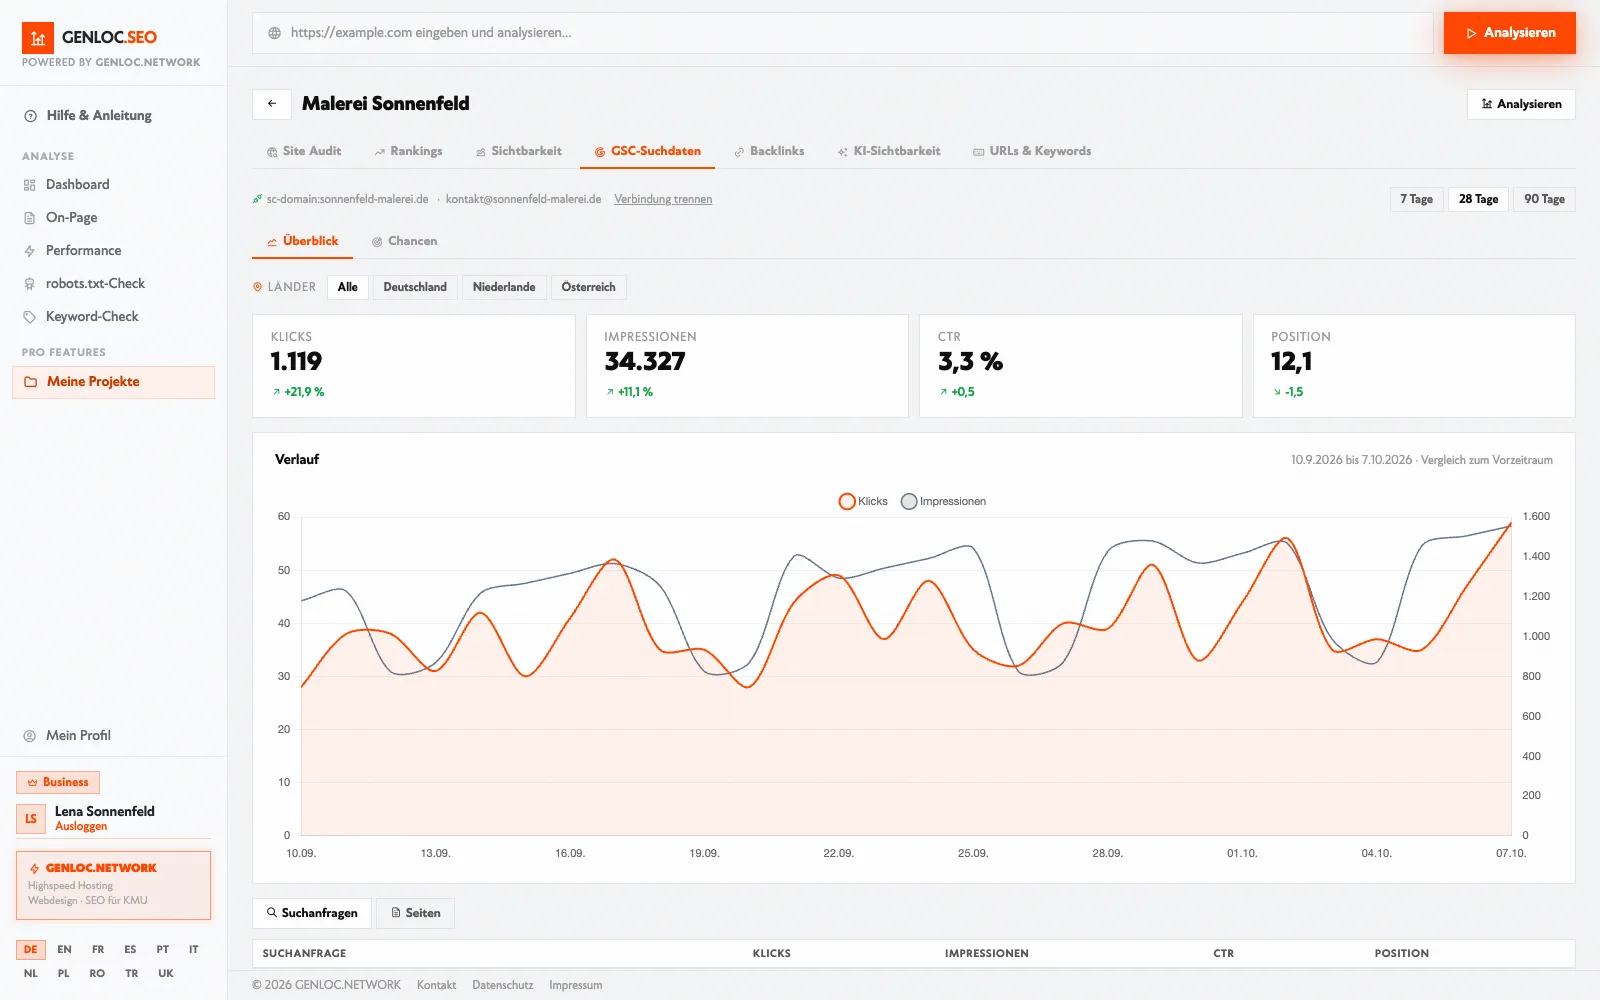Switch language to EN
Viewport: 1600px width, 1000px height.
pos(64,950)
